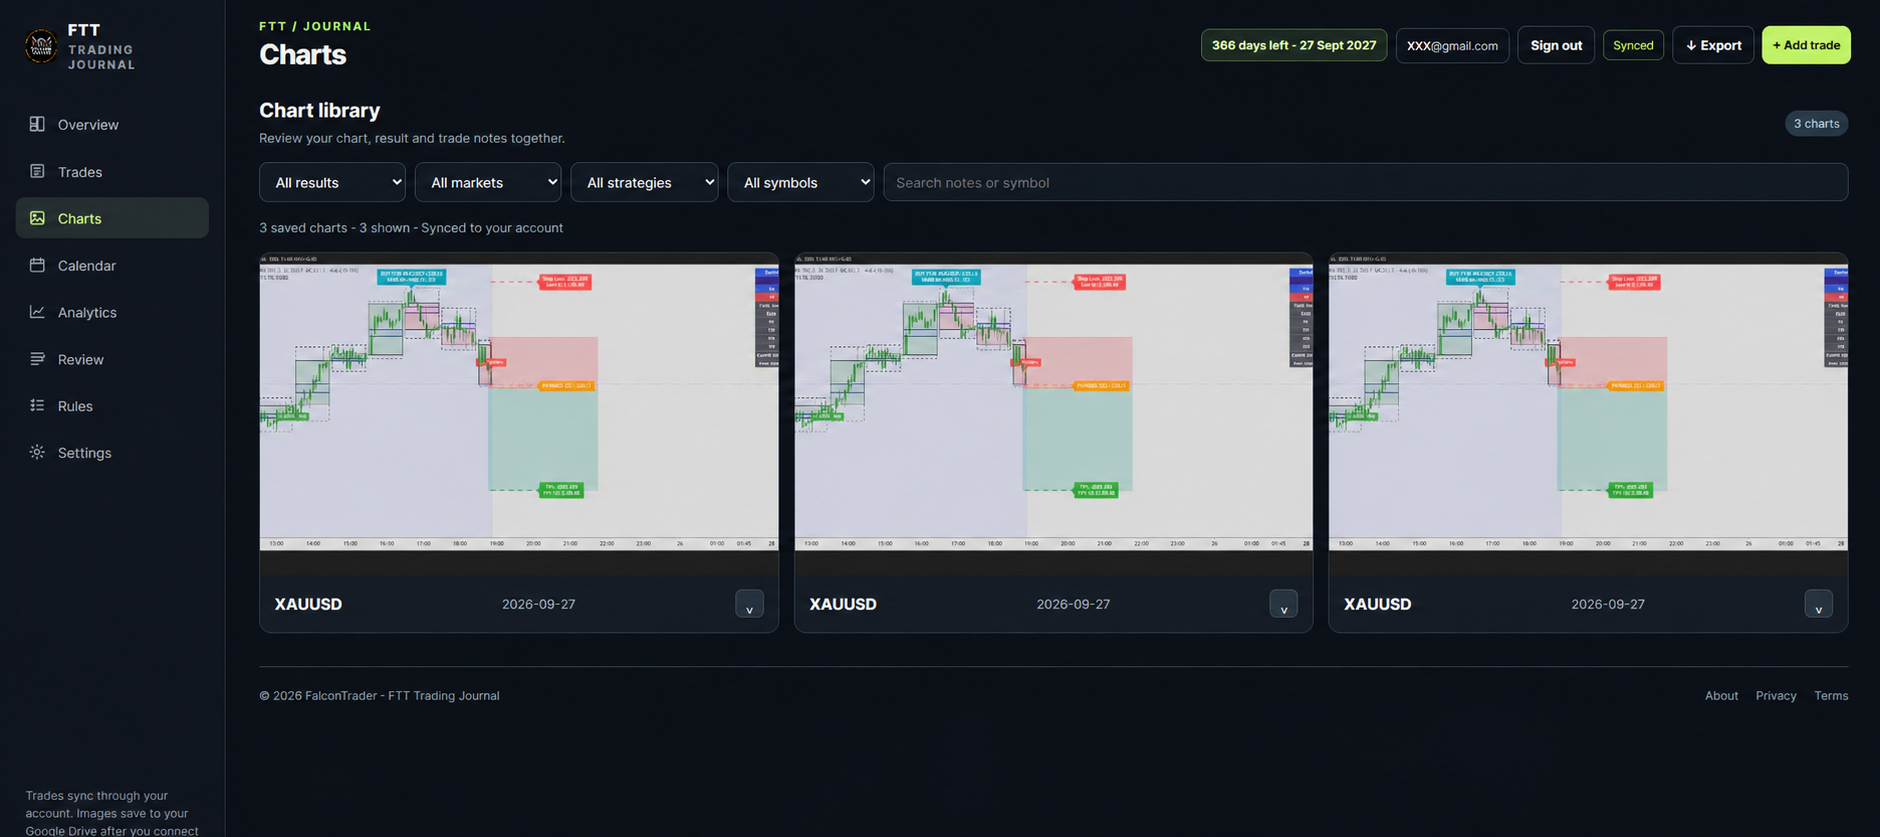Image resolution: width=1880 pixels, height=837 pixels.
Task: Click the FTT / JOURNAL breadcrumb text
Action: [315, 26]
